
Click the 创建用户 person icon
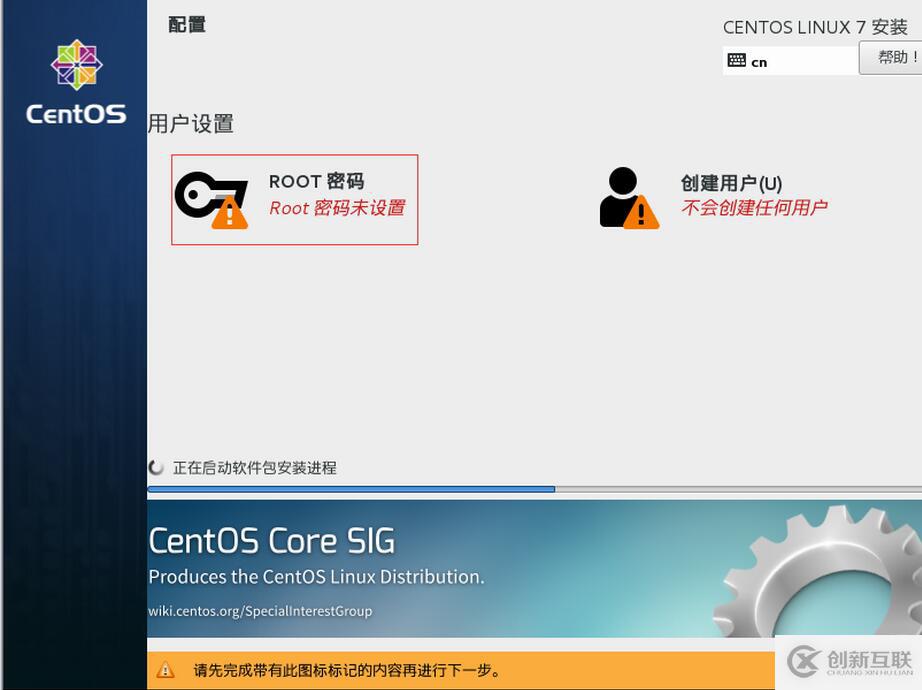pyautogui.click(x=629, y=198)
